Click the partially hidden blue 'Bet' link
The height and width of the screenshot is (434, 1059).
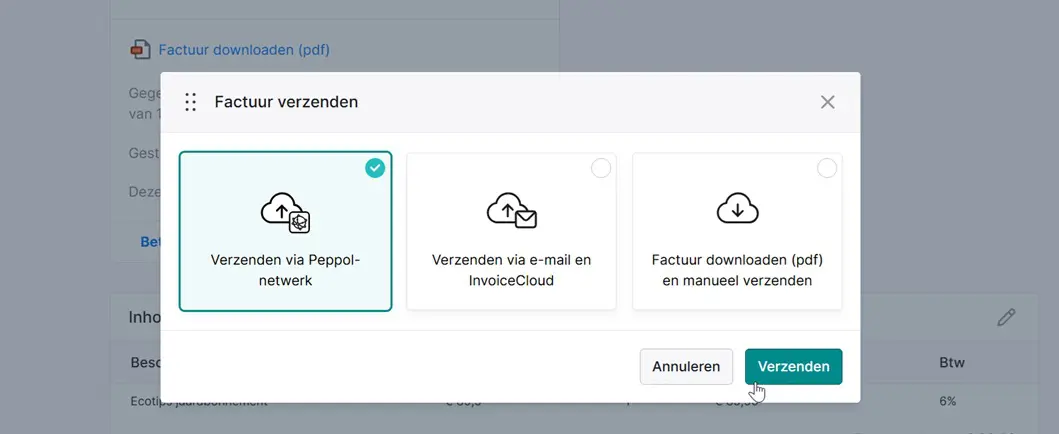150,241
